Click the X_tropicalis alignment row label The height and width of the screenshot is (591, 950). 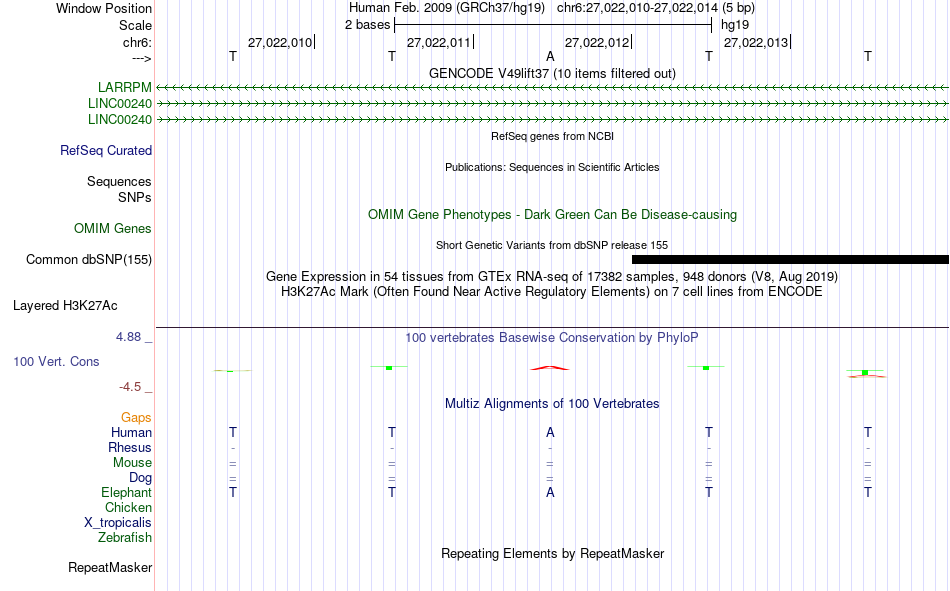tap(118, 523)
